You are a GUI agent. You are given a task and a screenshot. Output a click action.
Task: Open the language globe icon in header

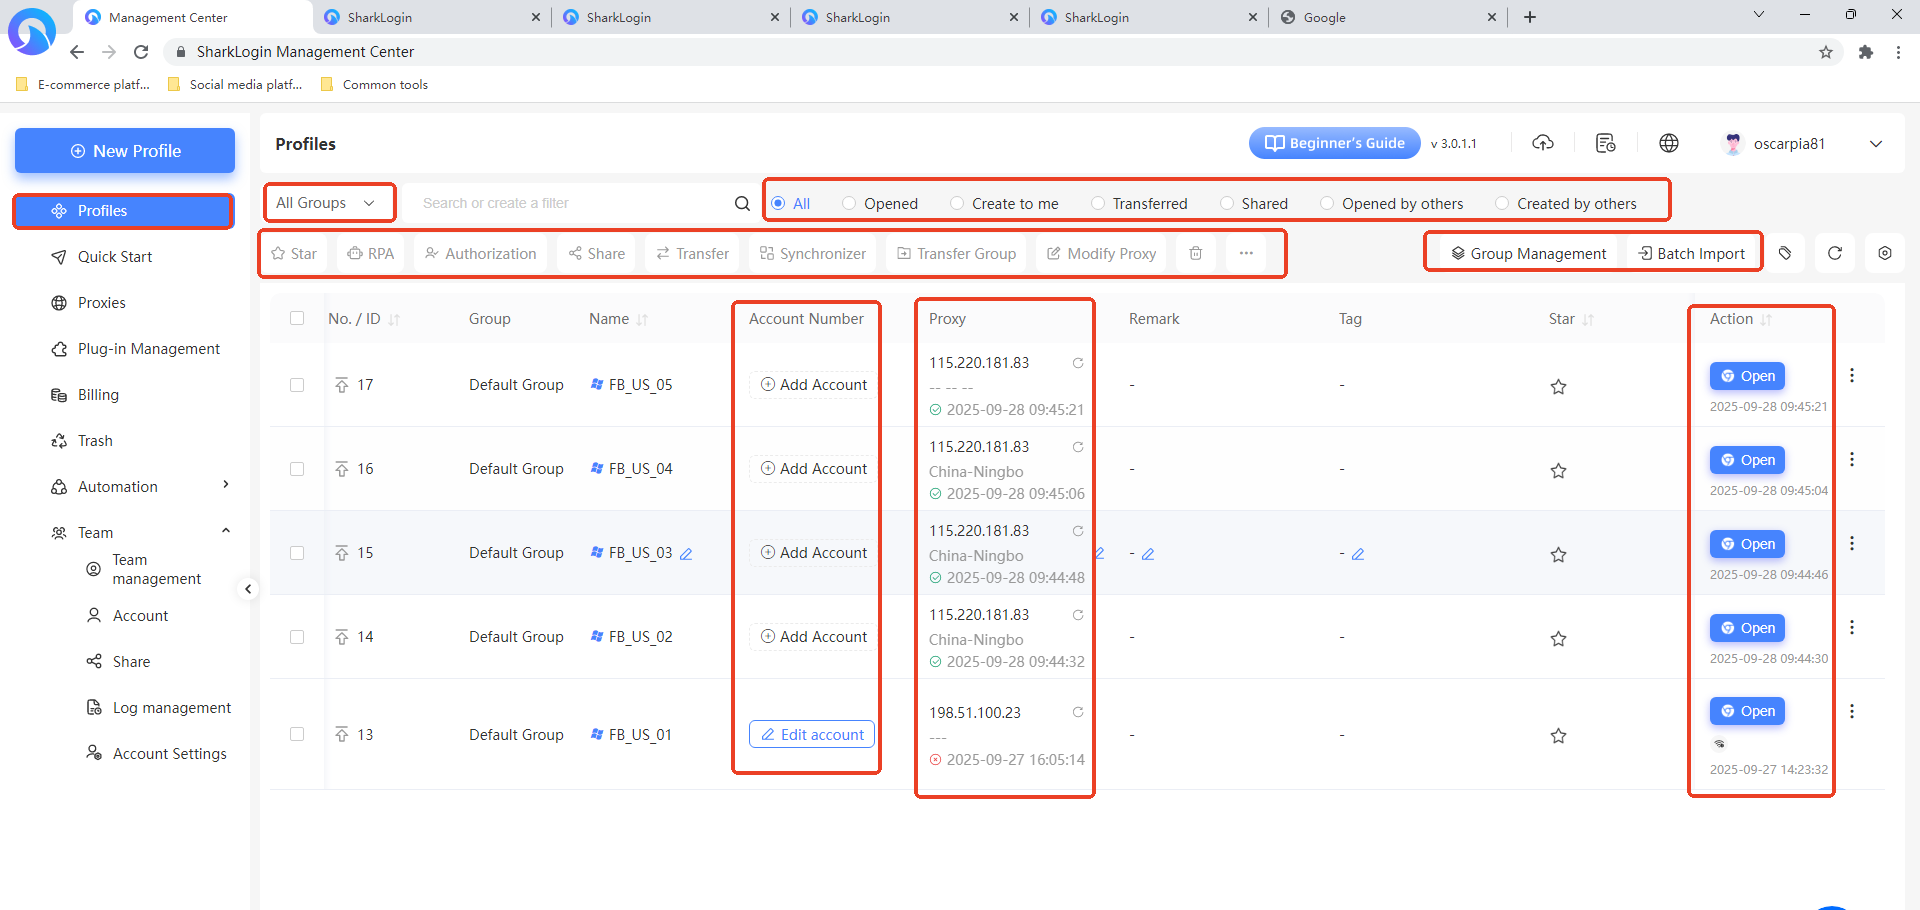point(1669,143)
